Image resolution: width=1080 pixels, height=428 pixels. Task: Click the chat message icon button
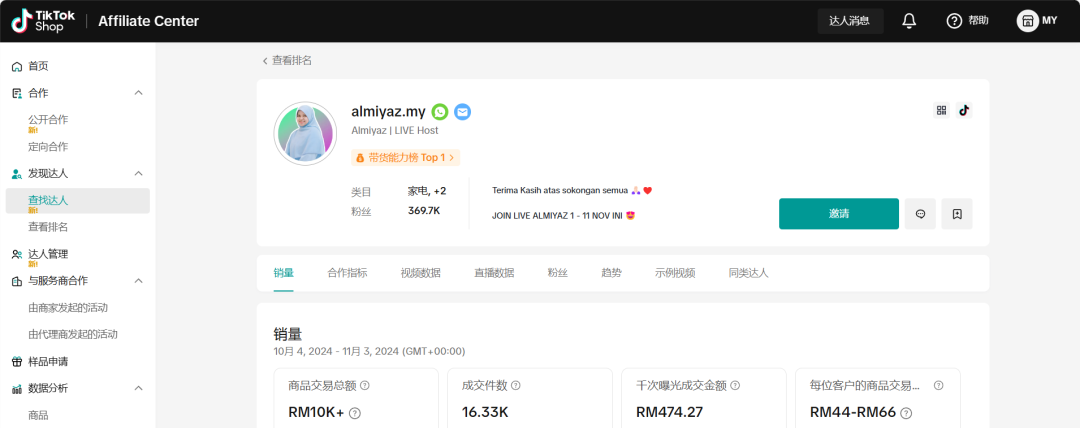click(920, 214)
